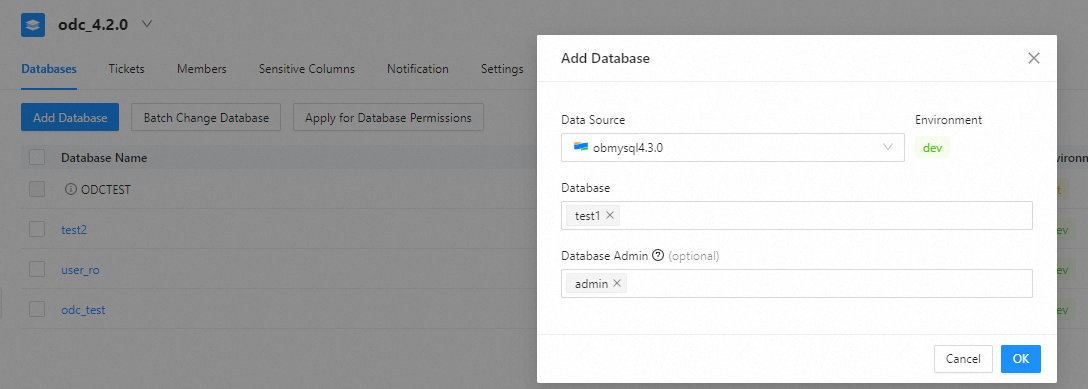Switch to the Tickets tab
1088x389 pixels.
point(126,69)
